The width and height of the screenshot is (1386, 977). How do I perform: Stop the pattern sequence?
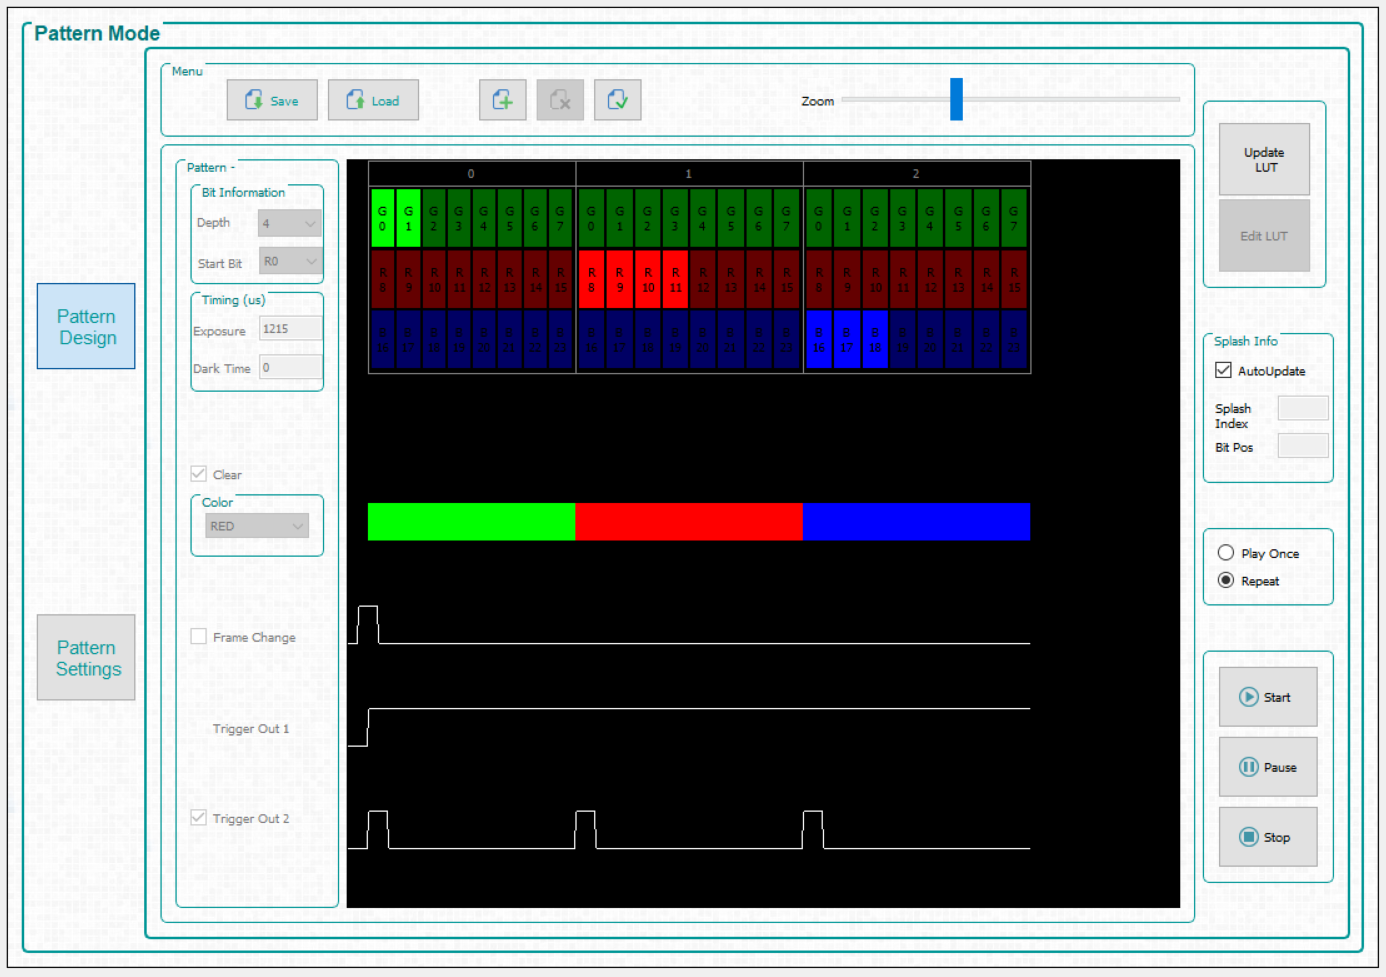pos(1267,837)
